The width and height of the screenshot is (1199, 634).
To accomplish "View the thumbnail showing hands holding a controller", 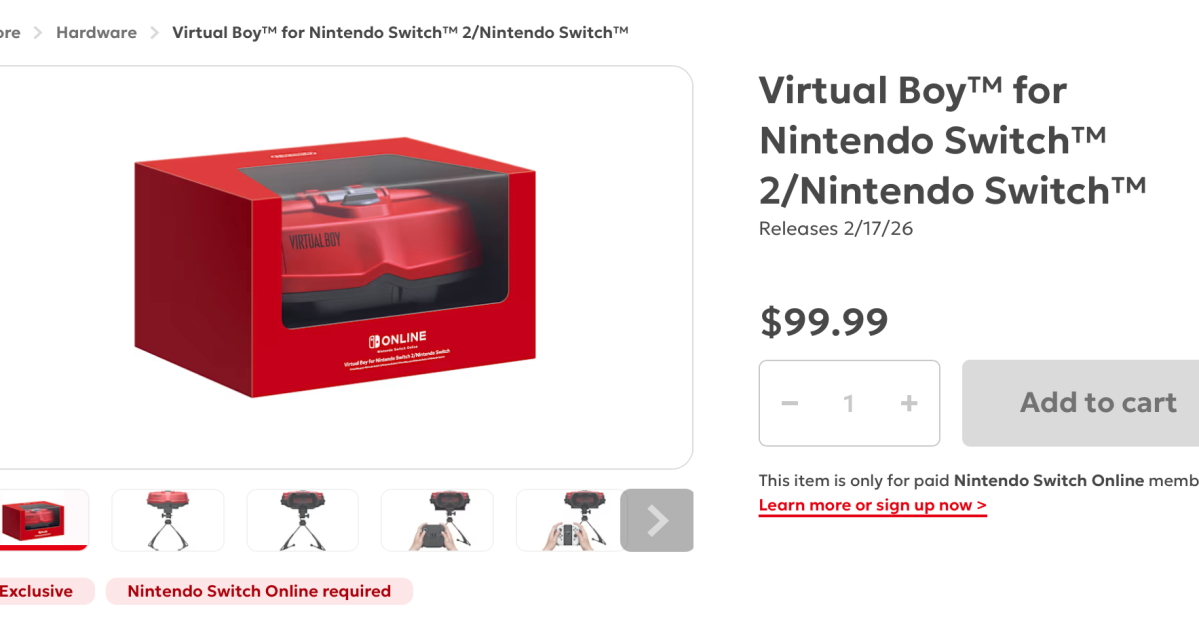I will [437, 520].
